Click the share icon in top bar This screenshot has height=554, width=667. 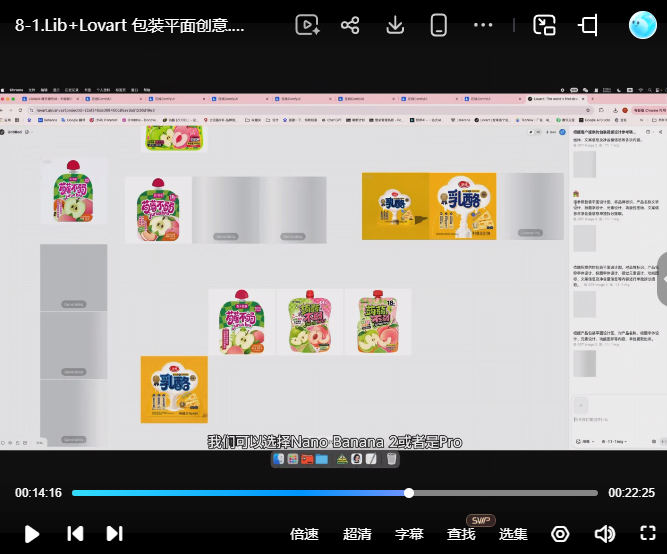(350, 26)
